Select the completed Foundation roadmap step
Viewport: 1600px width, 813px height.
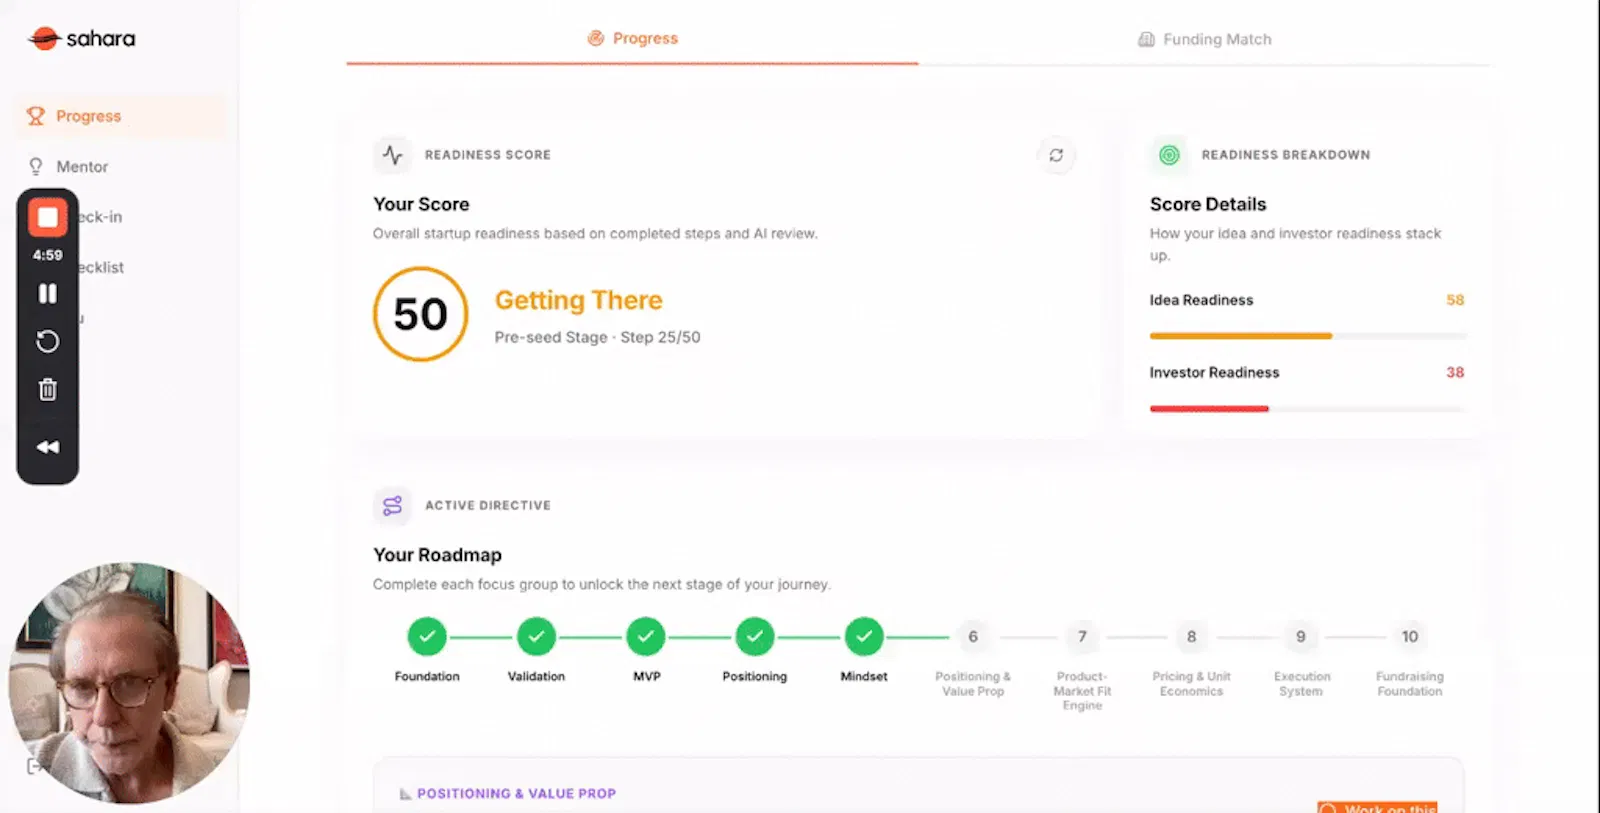tap(427, 637)
